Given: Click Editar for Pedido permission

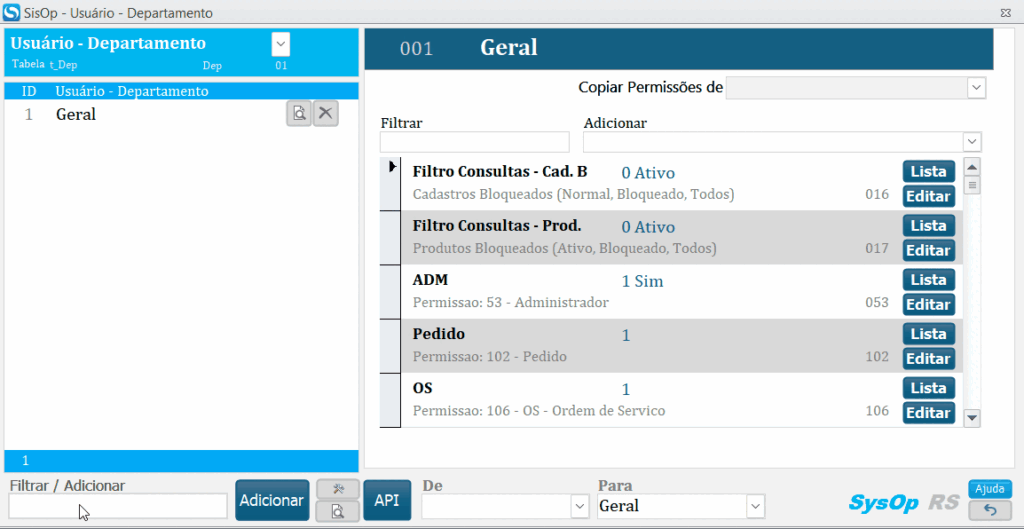Looking at the screenshot, I should click(x=928, y=359).
